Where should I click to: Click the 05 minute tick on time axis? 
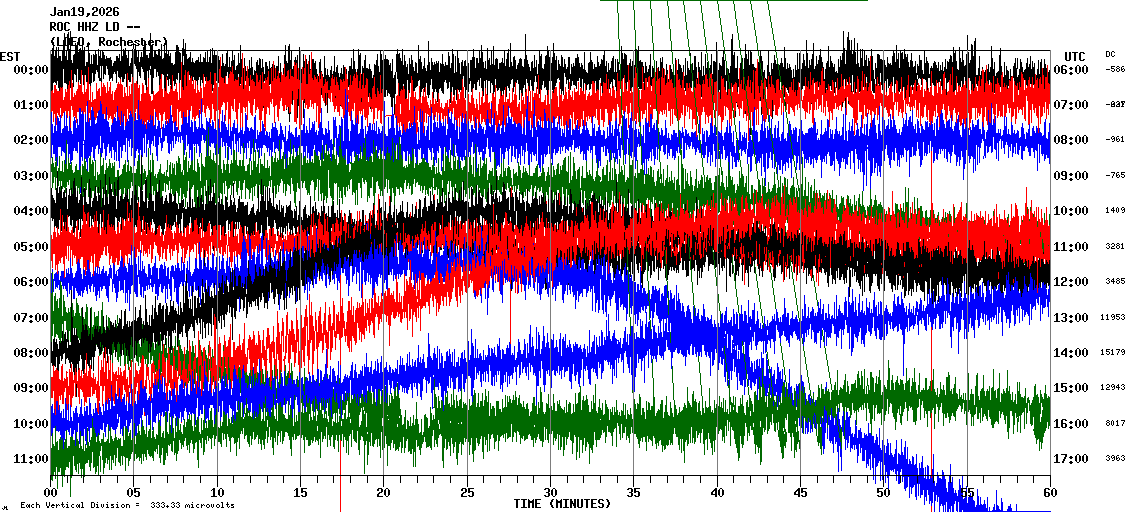[x=134, y=493]
